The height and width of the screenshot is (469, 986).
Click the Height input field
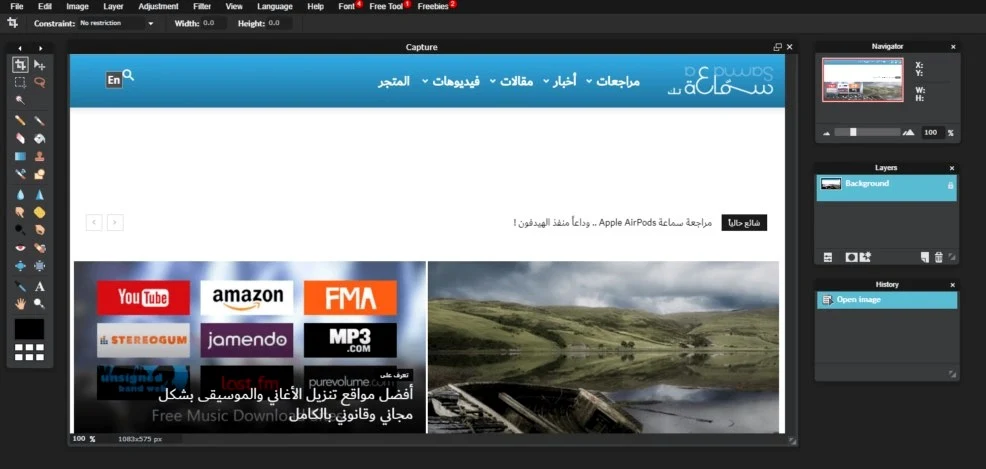click(279, 23)
